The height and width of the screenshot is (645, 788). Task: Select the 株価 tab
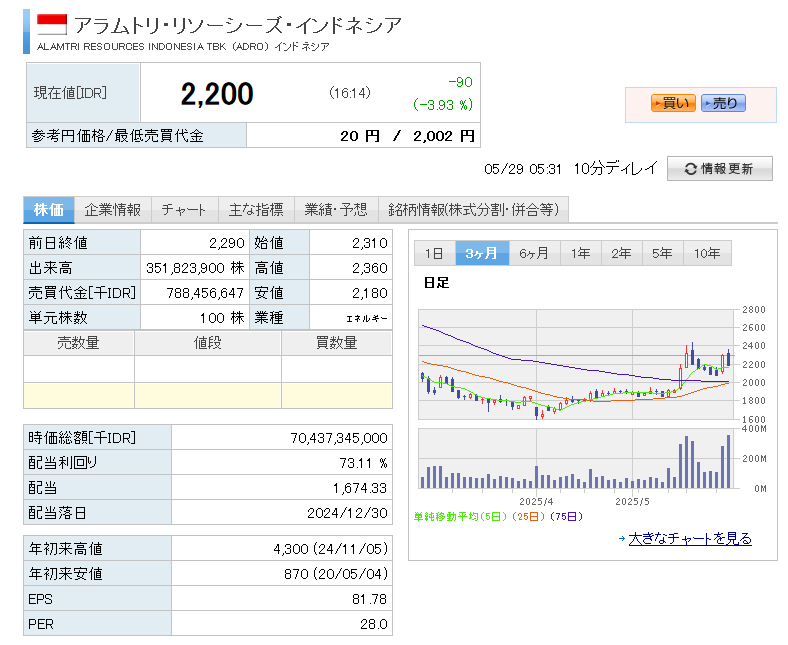coord(49,210)
